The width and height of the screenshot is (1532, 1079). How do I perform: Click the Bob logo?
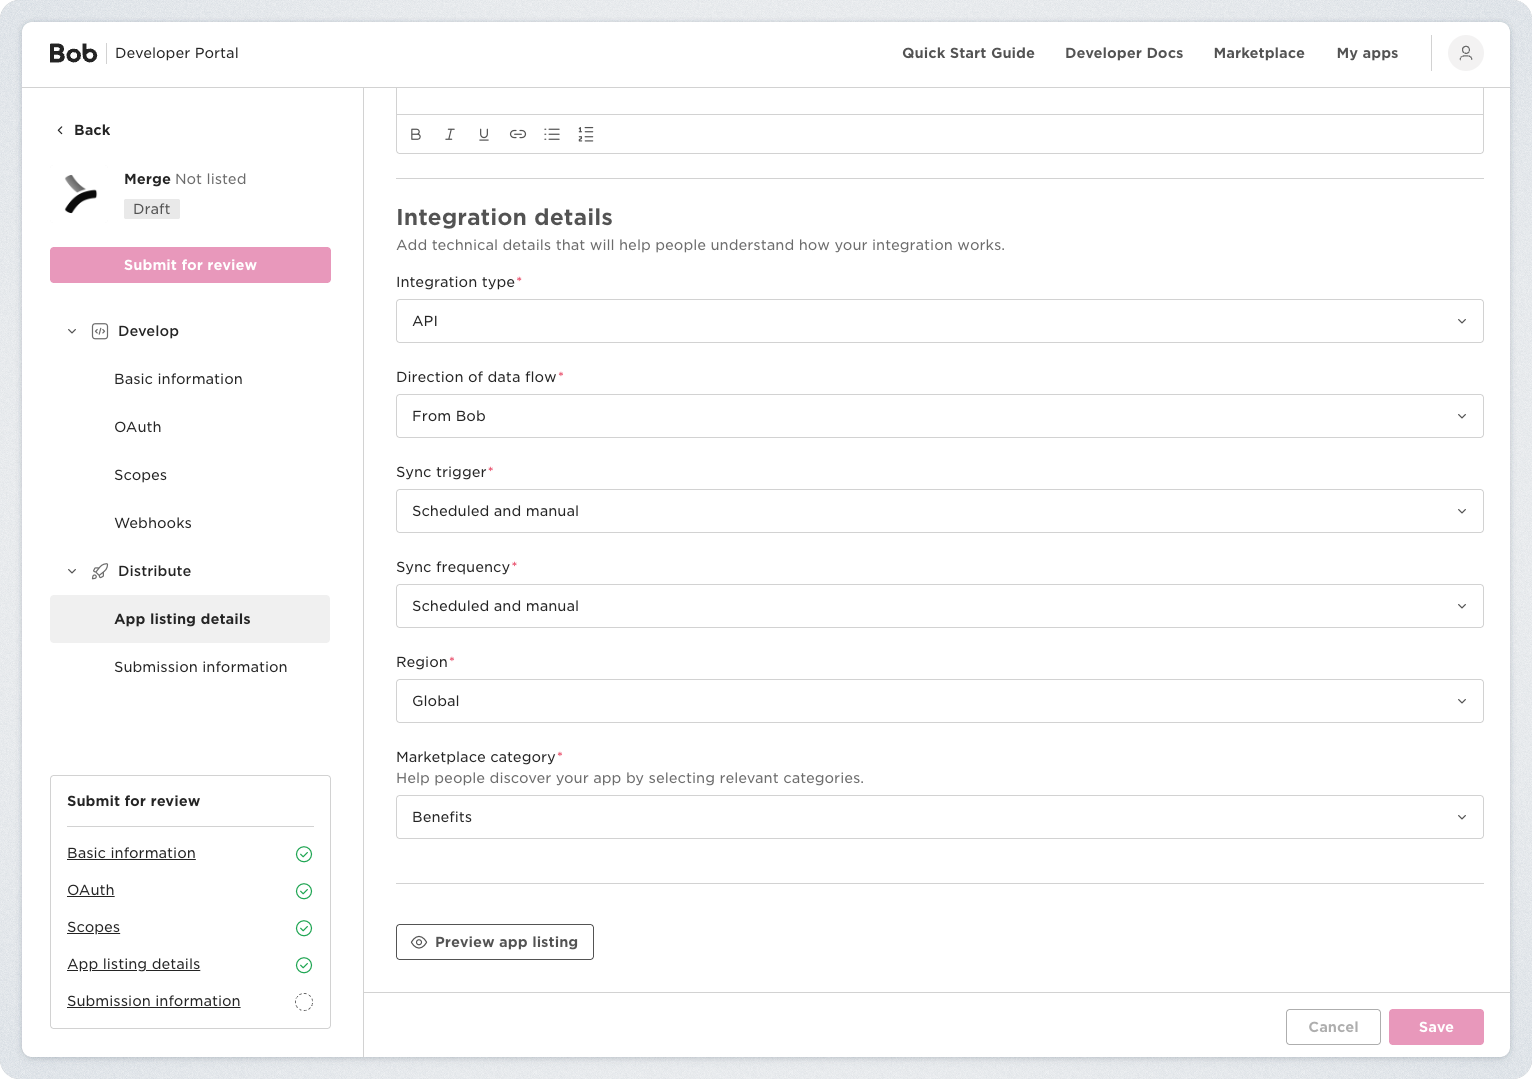(x=73, y=53)
